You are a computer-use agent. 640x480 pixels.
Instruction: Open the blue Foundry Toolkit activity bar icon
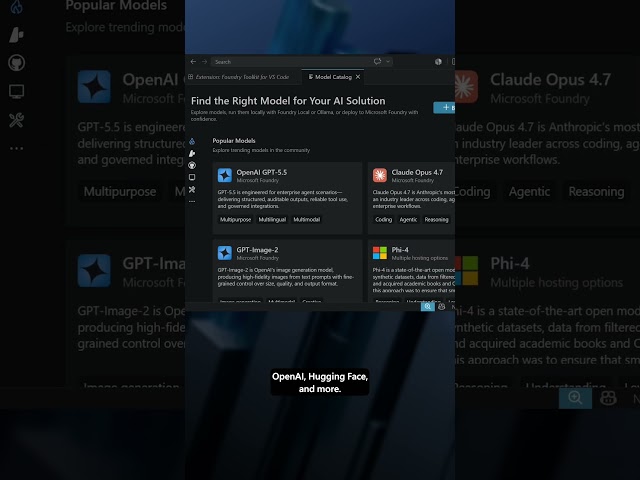[192, 141]
